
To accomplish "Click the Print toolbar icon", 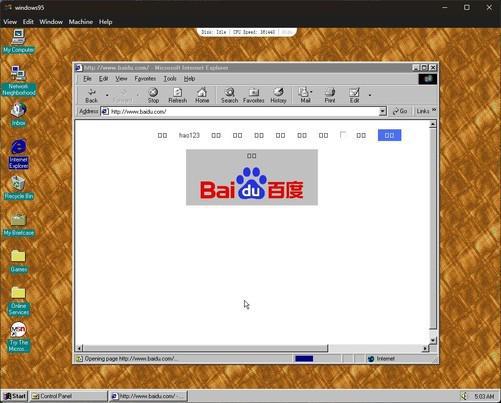I will point(330,95).
